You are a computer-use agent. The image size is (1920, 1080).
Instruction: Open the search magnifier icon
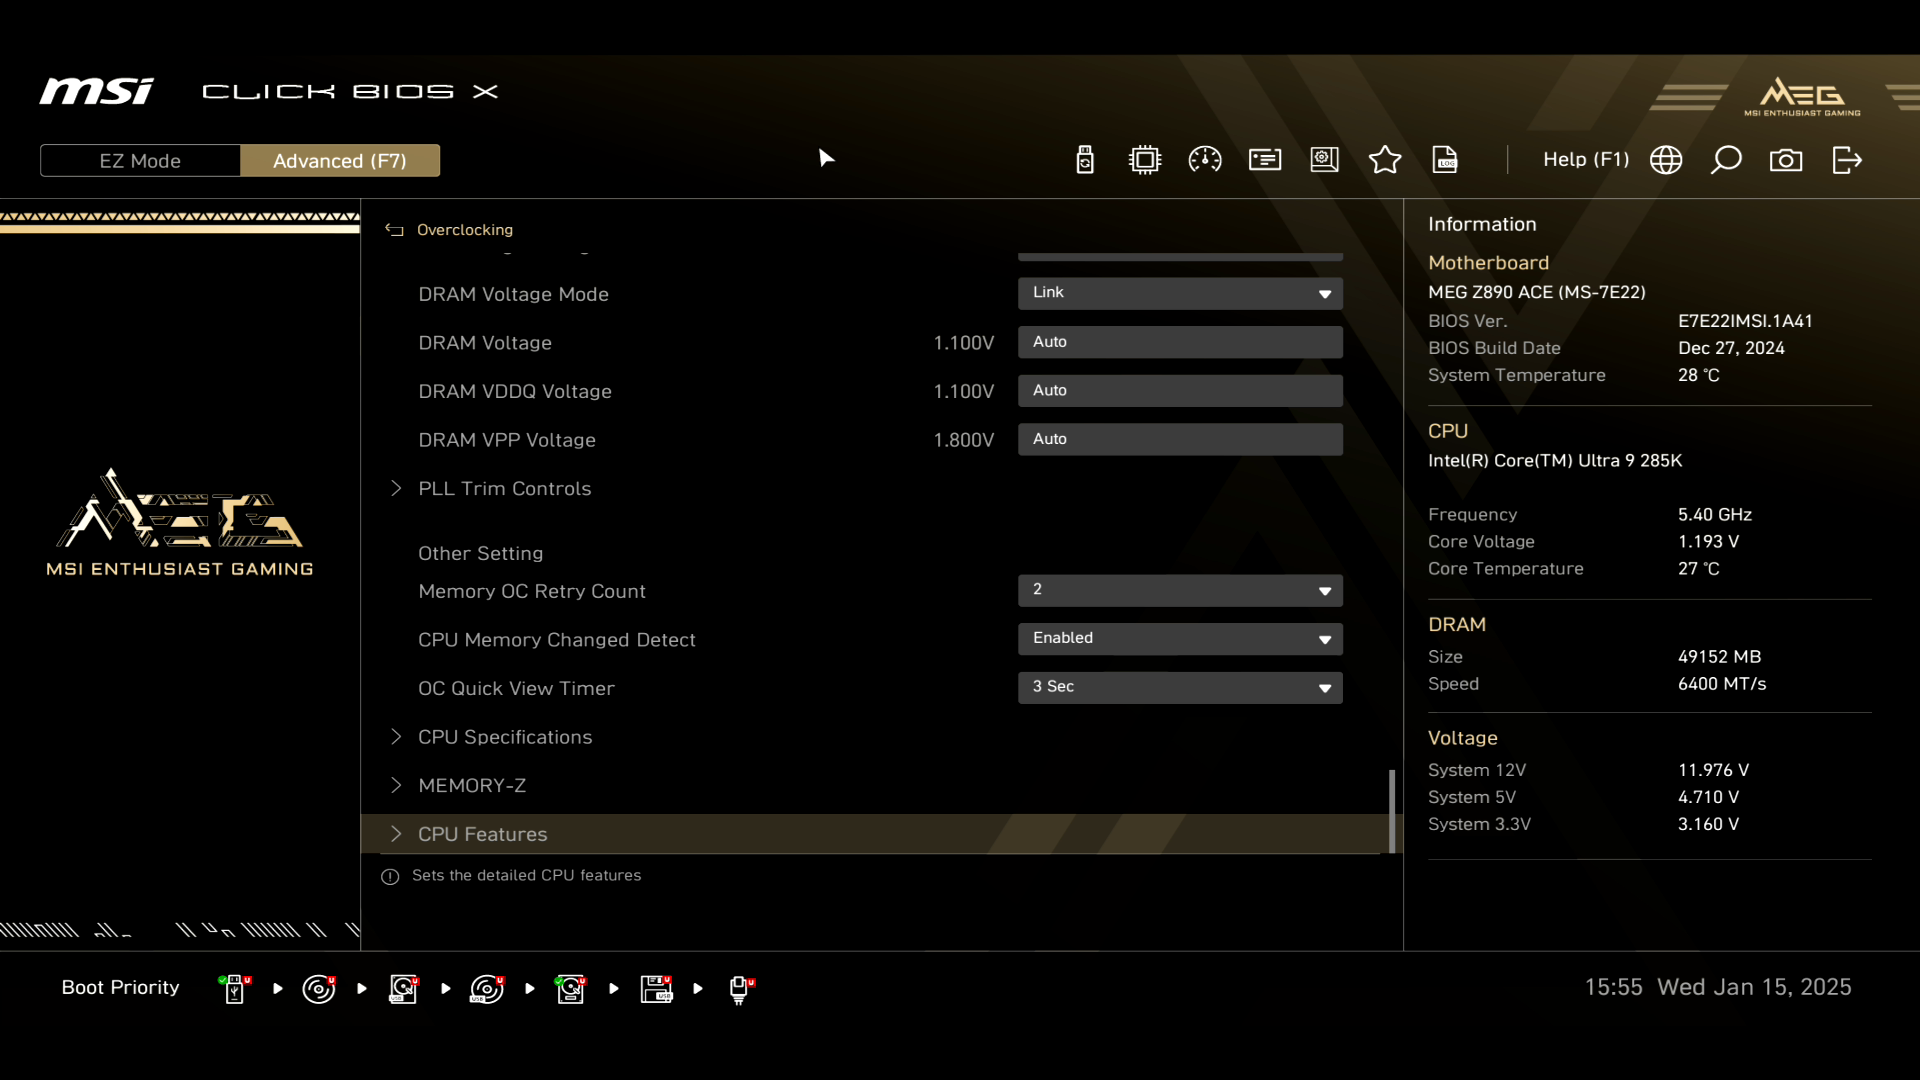[x=1726, y=160]
